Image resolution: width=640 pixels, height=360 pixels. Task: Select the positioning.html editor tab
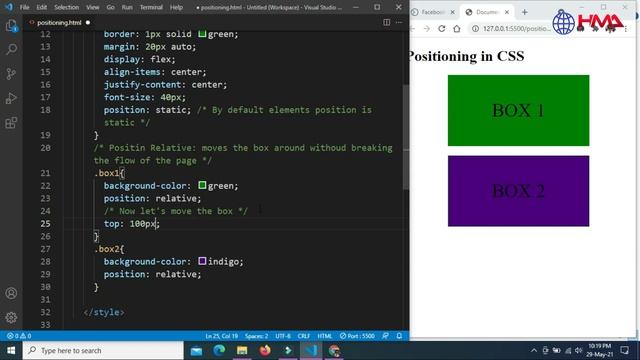pos(59,22)
